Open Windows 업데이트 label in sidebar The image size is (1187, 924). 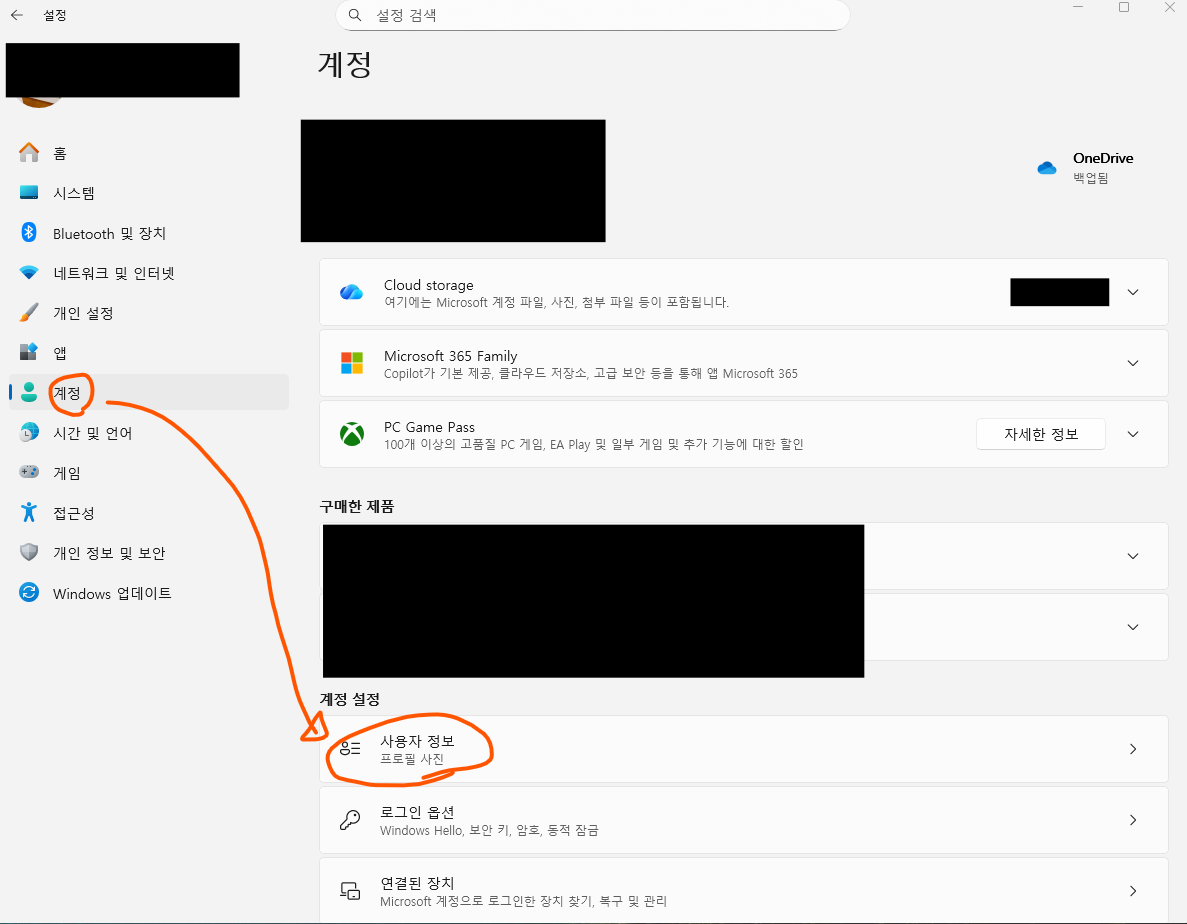(x=112, y=593)
